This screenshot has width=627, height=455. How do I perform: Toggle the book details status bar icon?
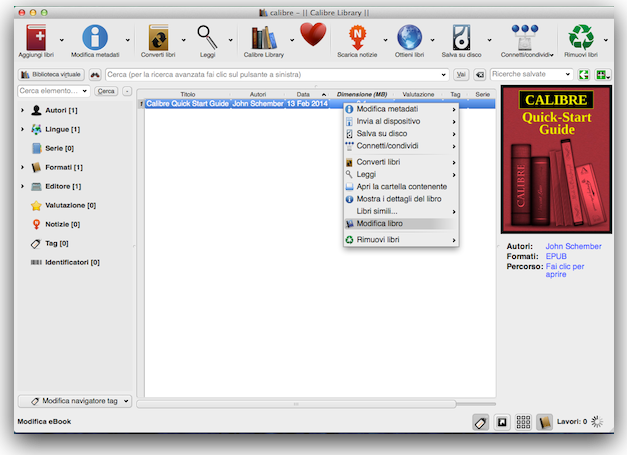point(544,422)
